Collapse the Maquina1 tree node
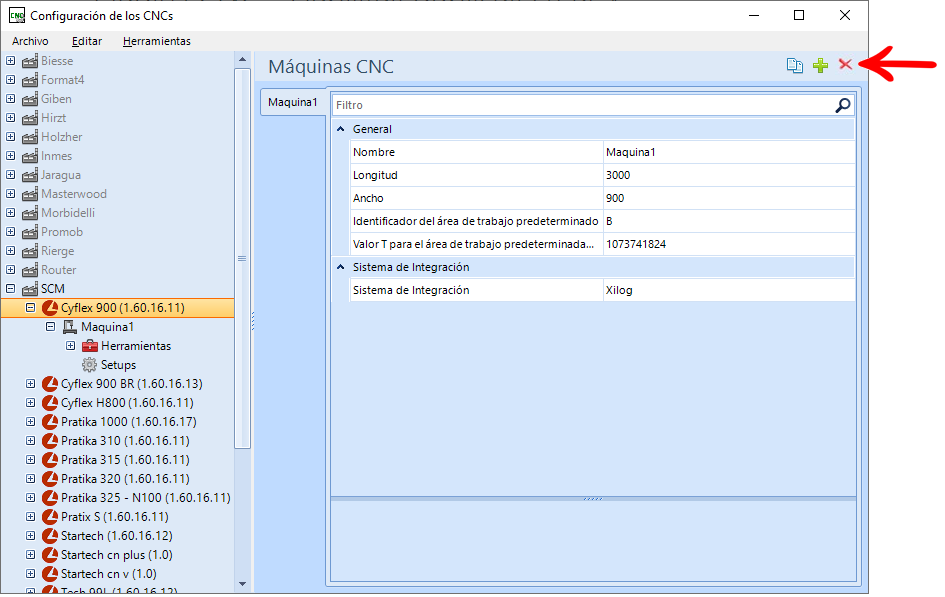The image size is (945, 597). coord(51,327)
